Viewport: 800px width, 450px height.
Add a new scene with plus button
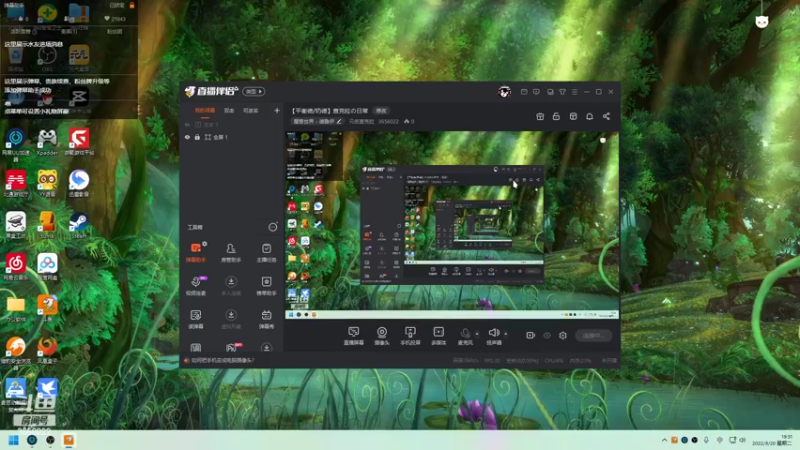tap(277, 110)
